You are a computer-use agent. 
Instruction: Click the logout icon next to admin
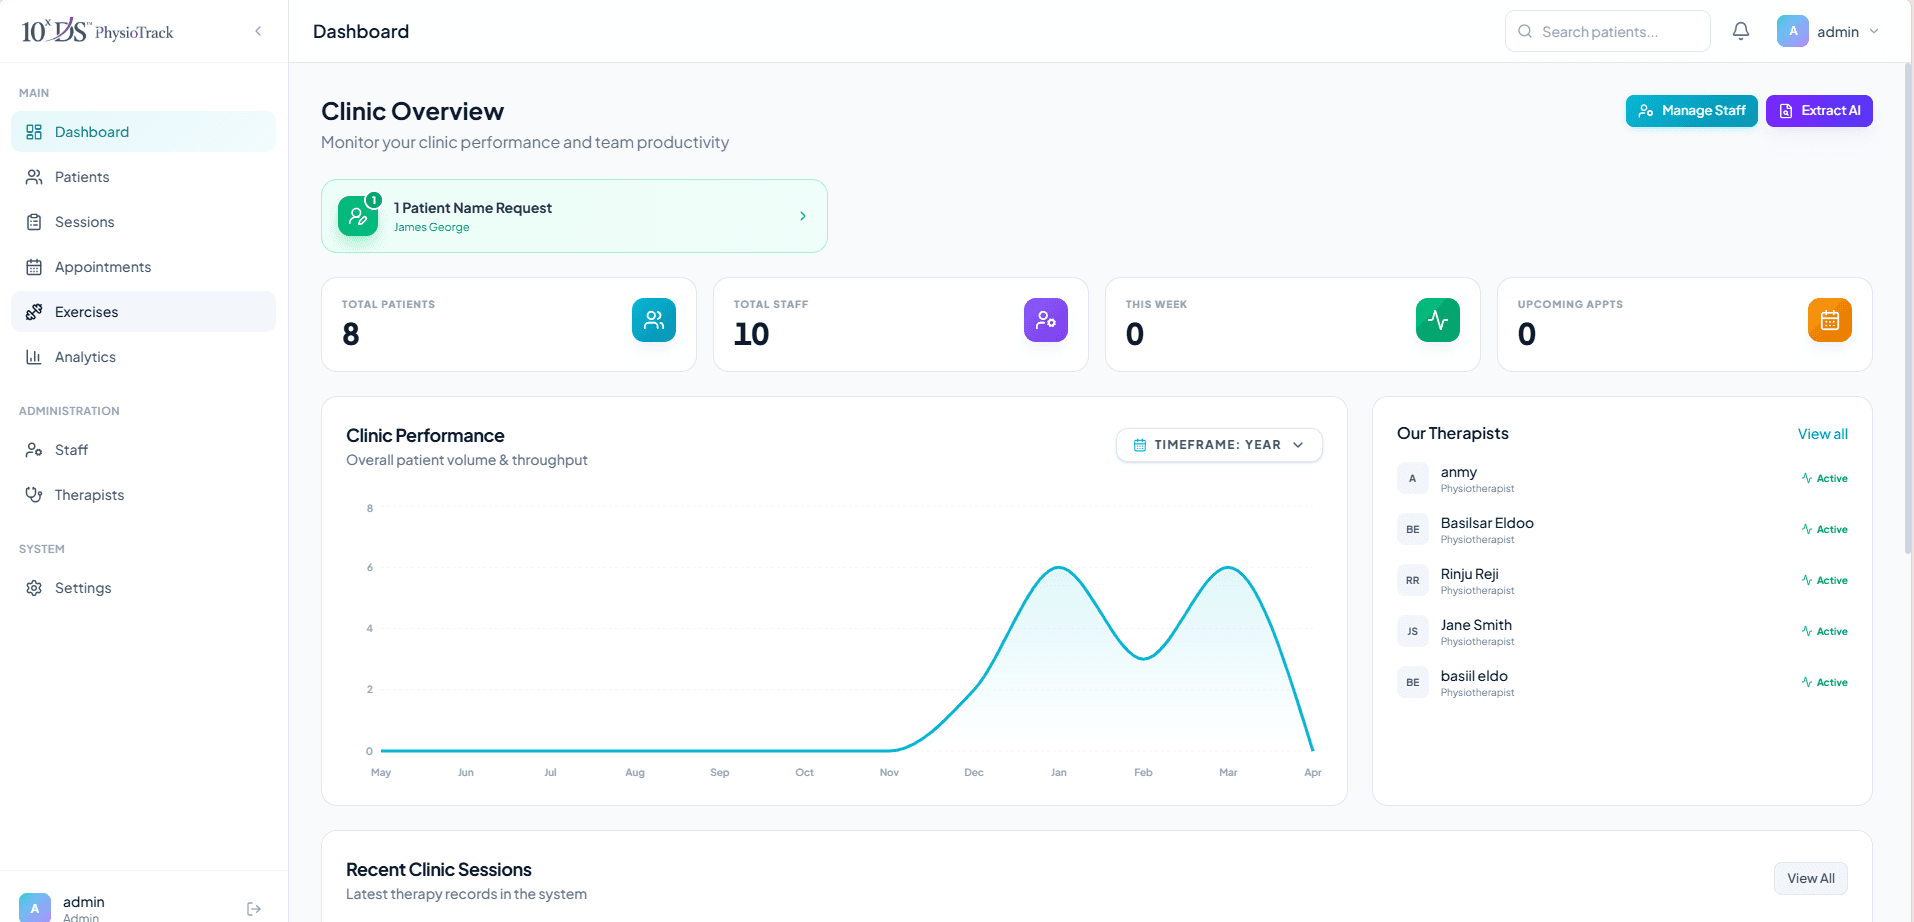[x=253, y=907]
